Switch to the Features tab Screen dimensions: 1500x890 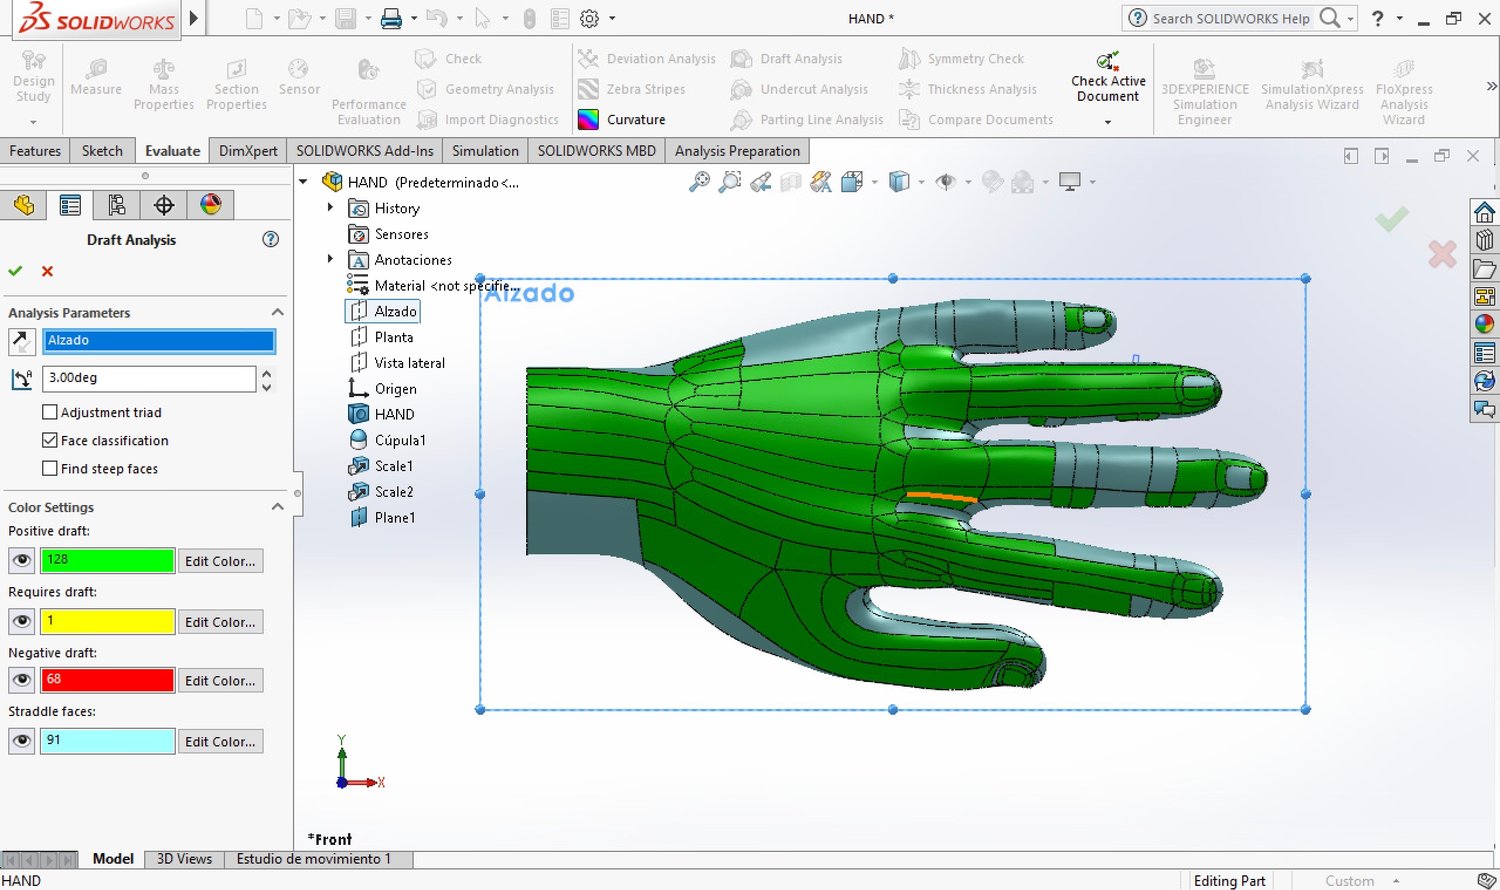point(35,151)
